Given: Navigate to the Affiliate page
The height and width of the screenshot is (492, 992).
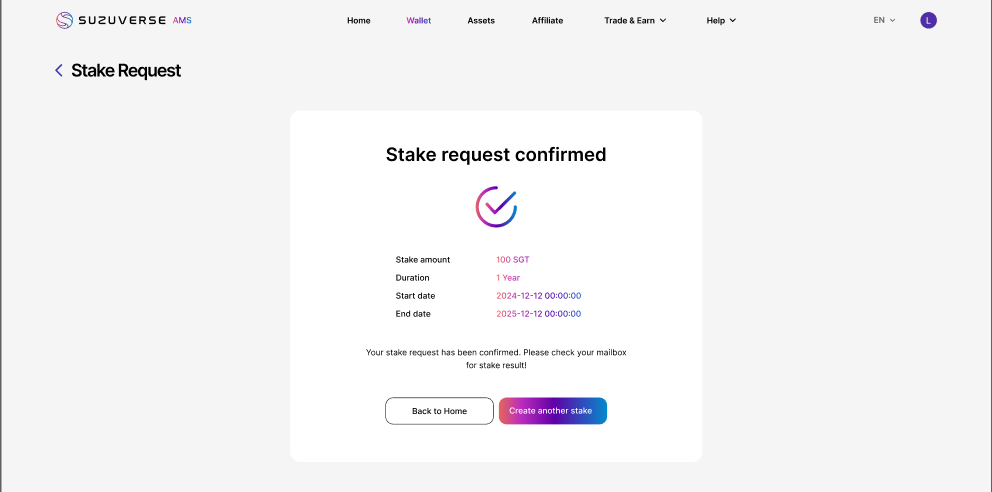Looking at the screenshot, I should tap(547, 20).
